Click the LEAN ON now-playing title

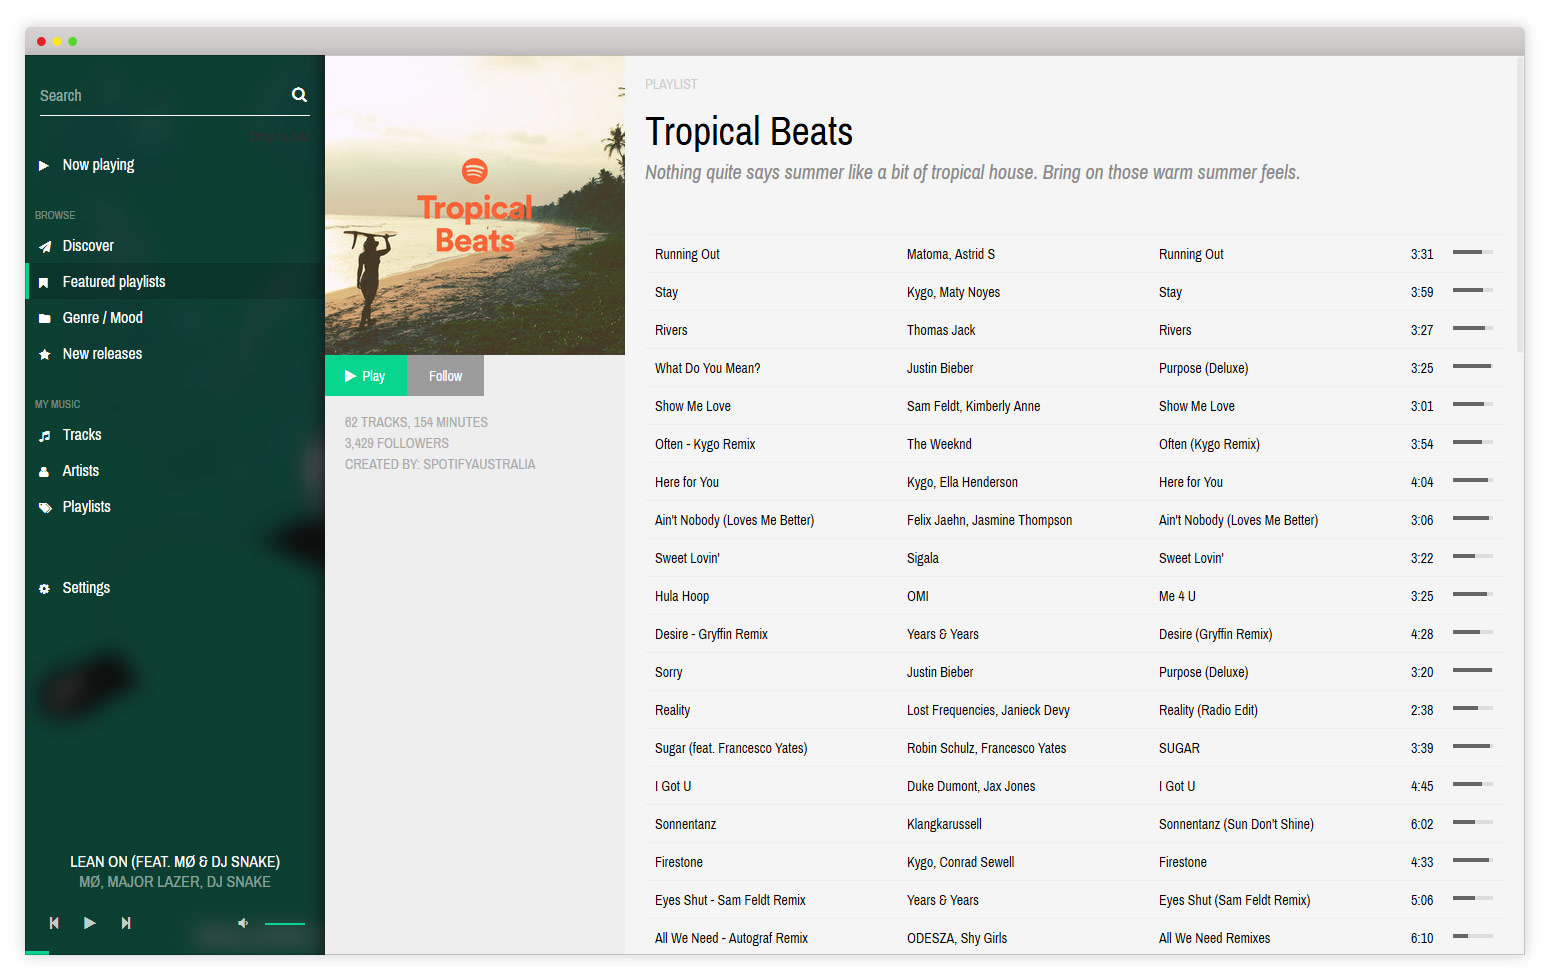175,862
